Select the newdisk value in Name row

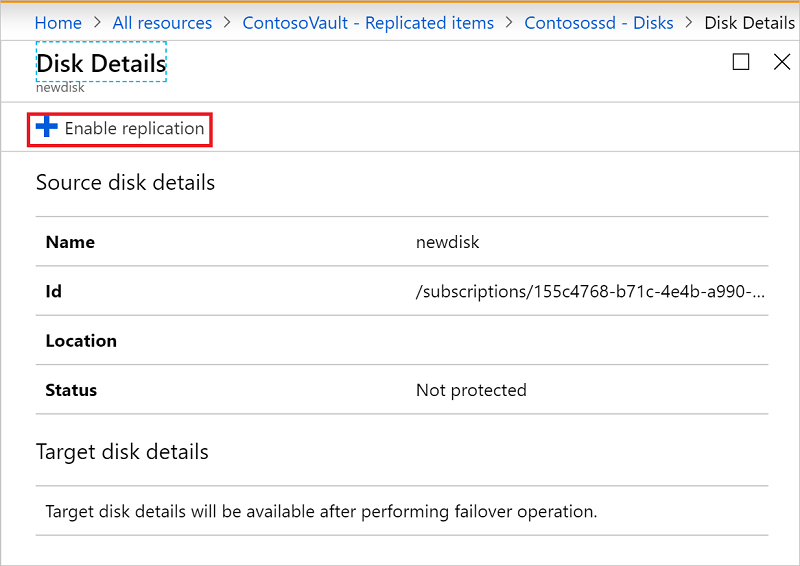448,242
